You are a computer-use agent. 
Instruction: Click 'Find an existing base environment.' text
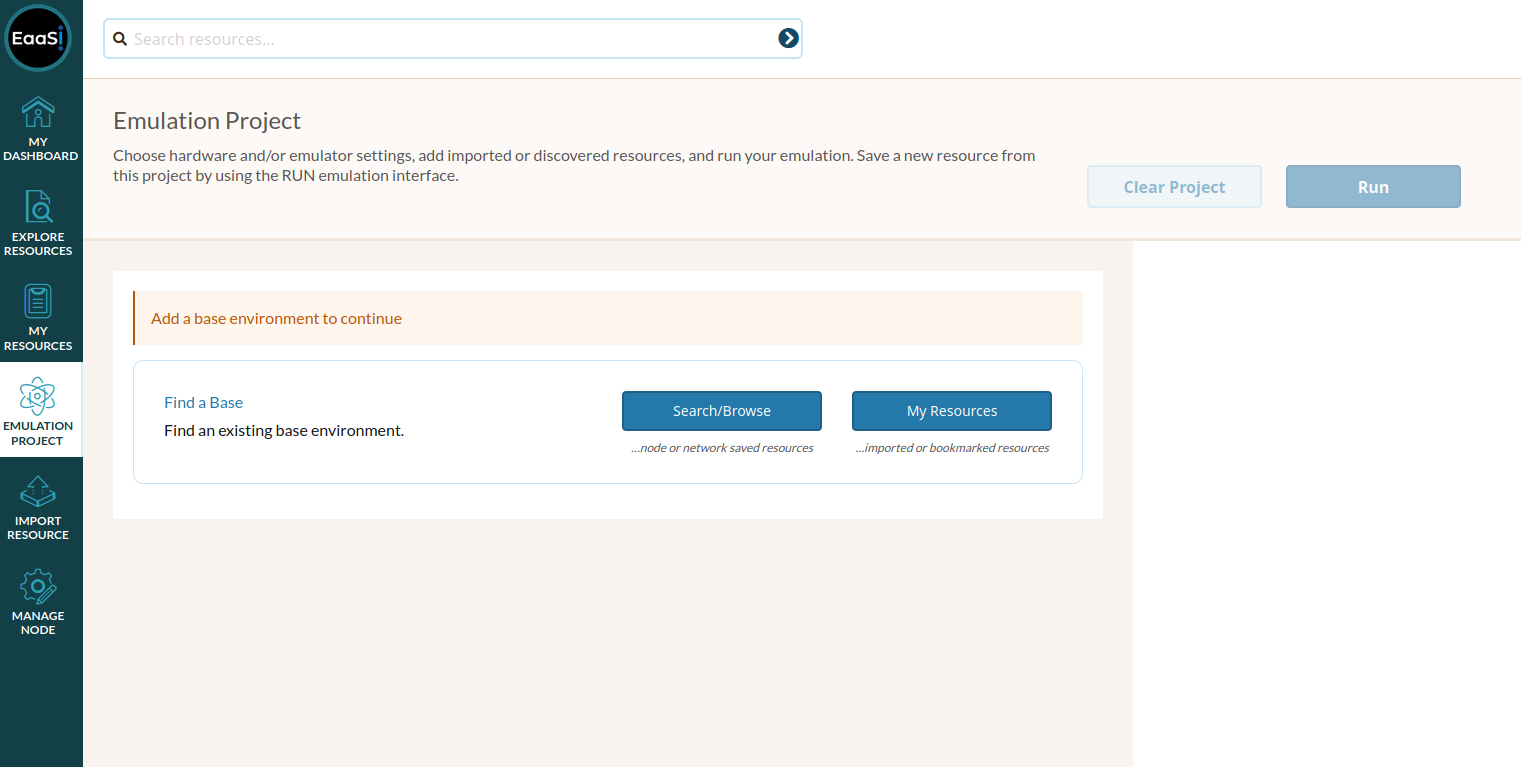click(x=284, y=431)
